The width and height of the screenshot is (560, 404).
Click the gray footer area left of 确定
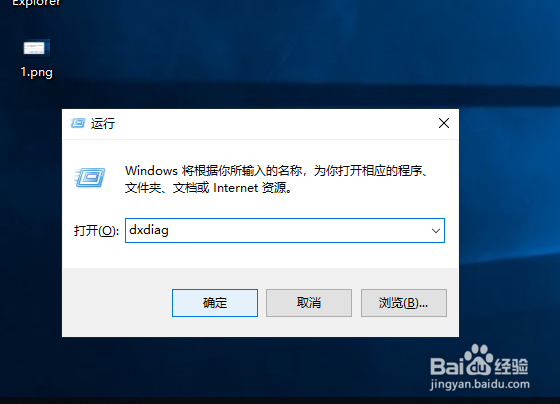[x=117, y=302]
